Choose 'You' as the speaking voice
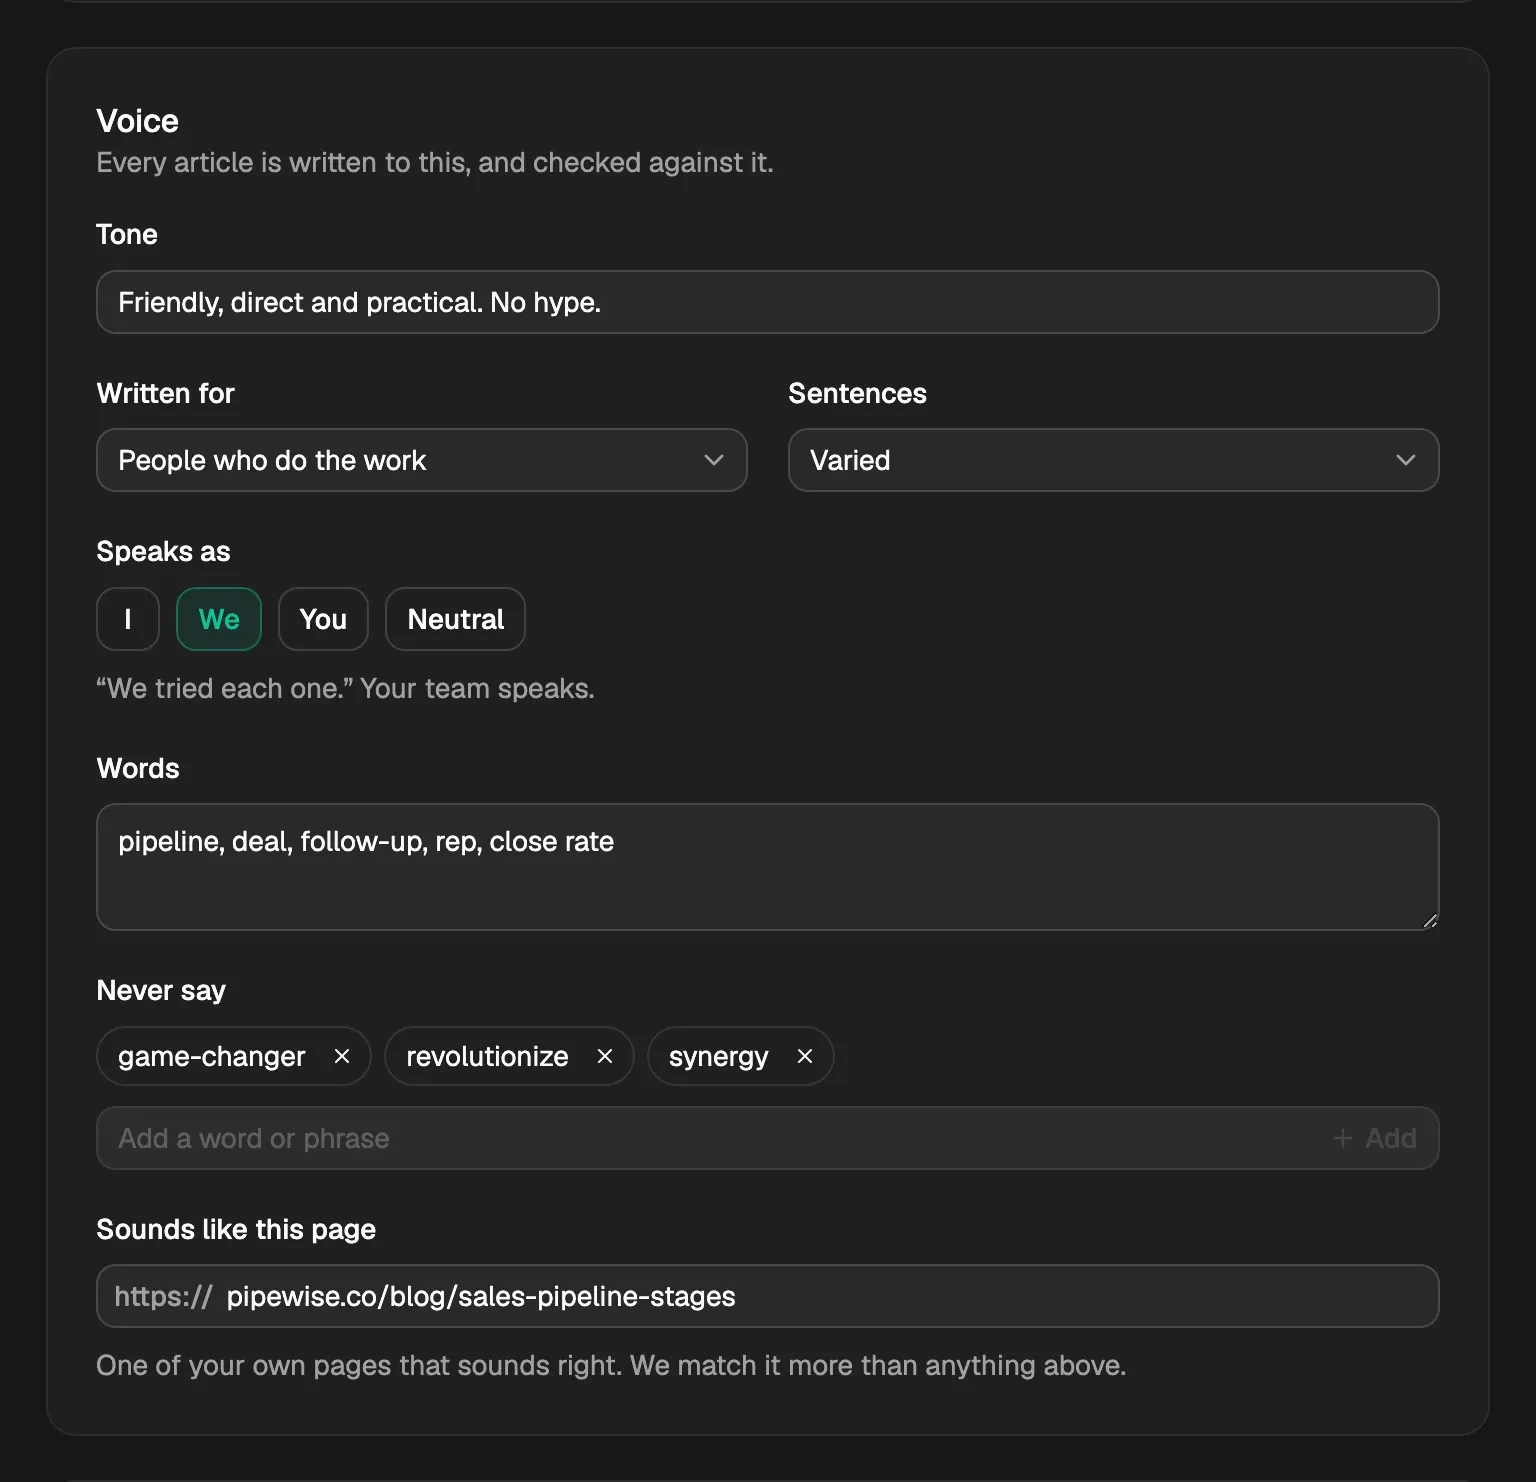1536x1482 pixels. tap(323, 619)
